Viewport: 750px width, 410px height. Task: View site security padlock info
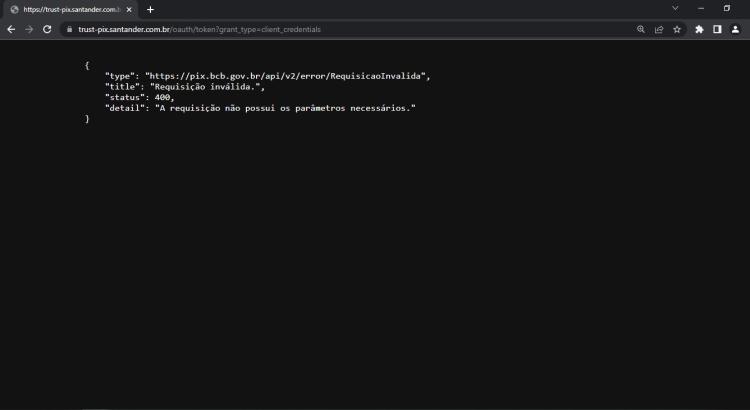pyautogui.click(x=69, y=29)
